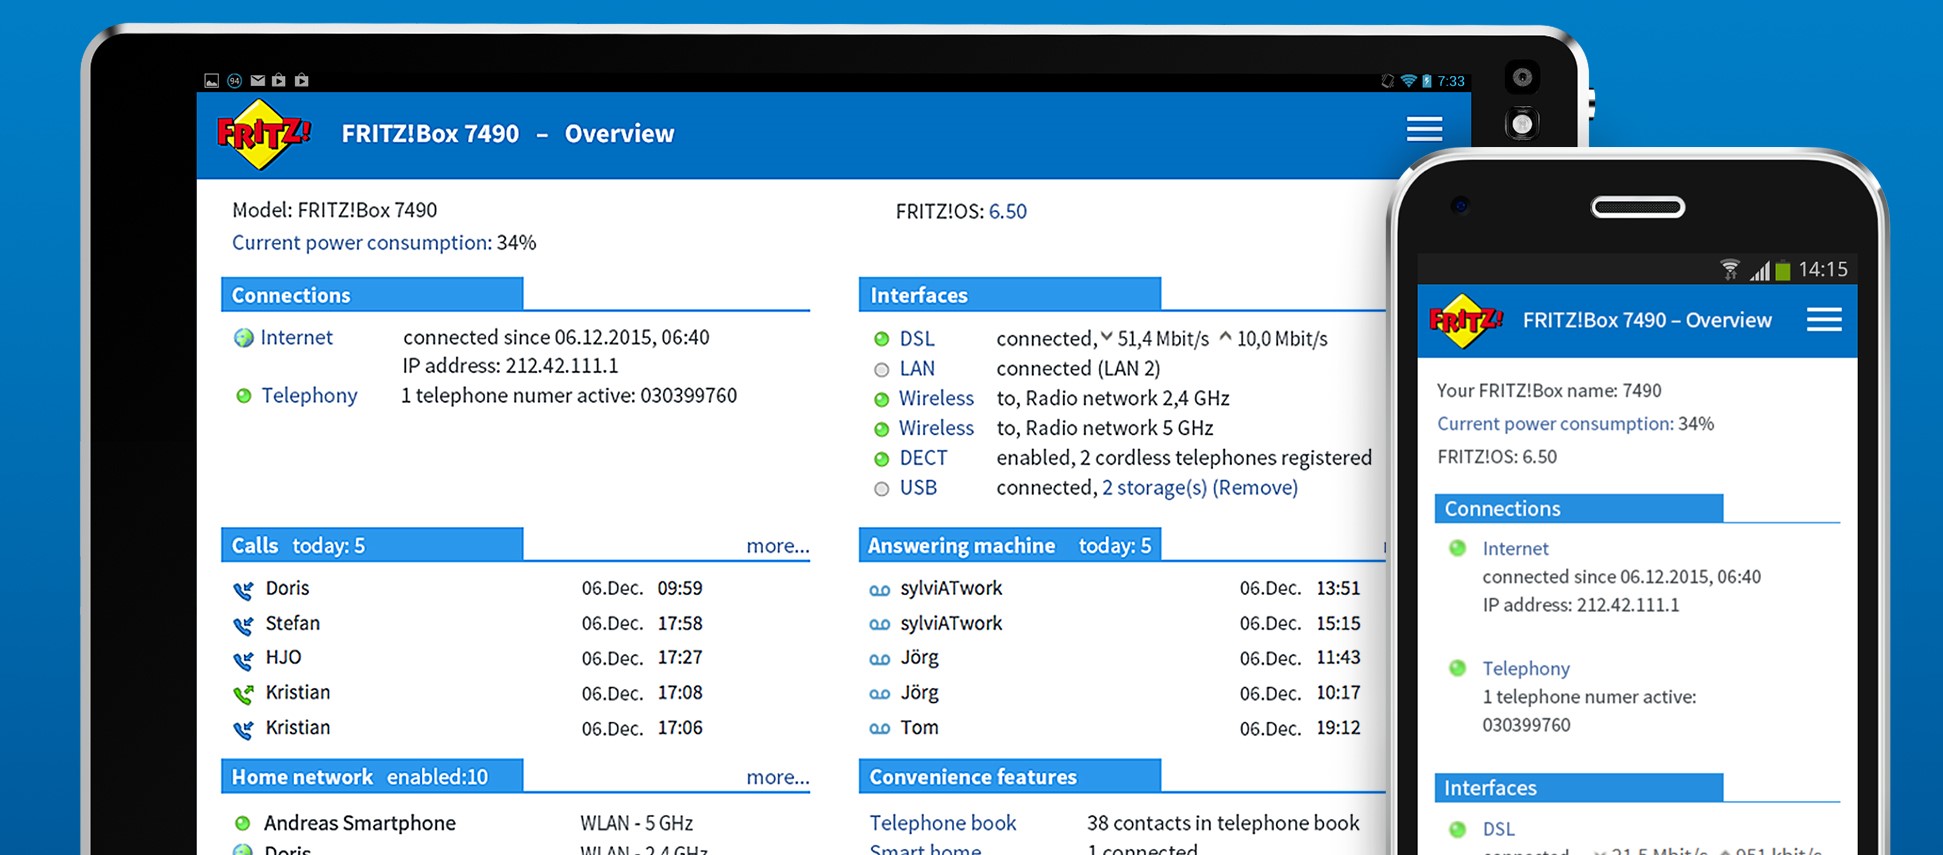Open the LAN interface link

tap(917, 369)
